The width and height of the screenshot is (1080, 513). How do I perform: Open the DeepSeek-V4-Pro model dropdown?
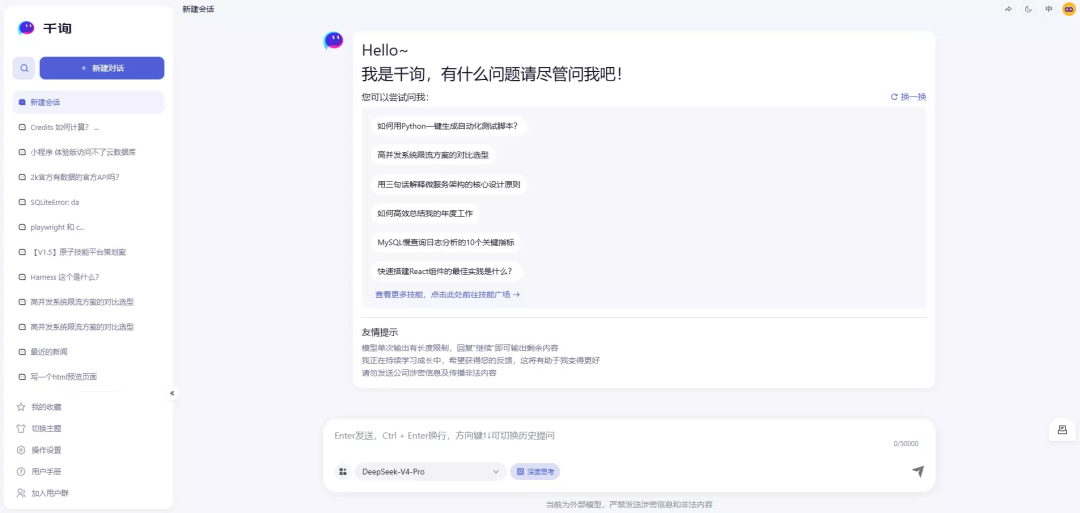[x=430, y=472]
